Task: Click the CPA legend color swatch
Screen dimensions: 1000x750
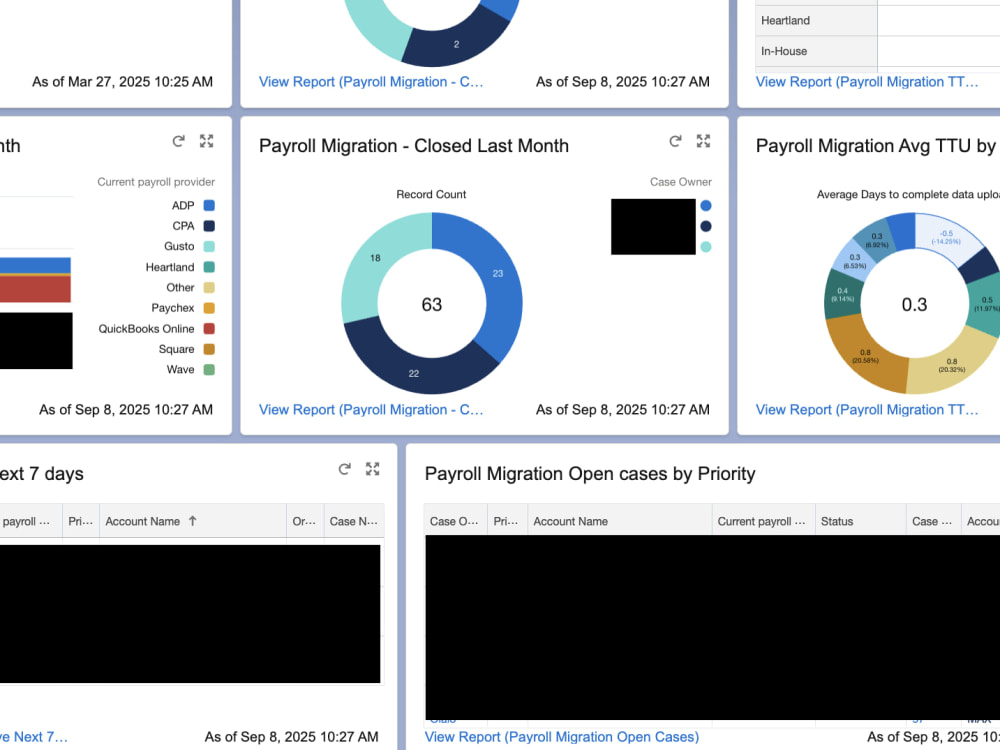Action: pos(209,226)
